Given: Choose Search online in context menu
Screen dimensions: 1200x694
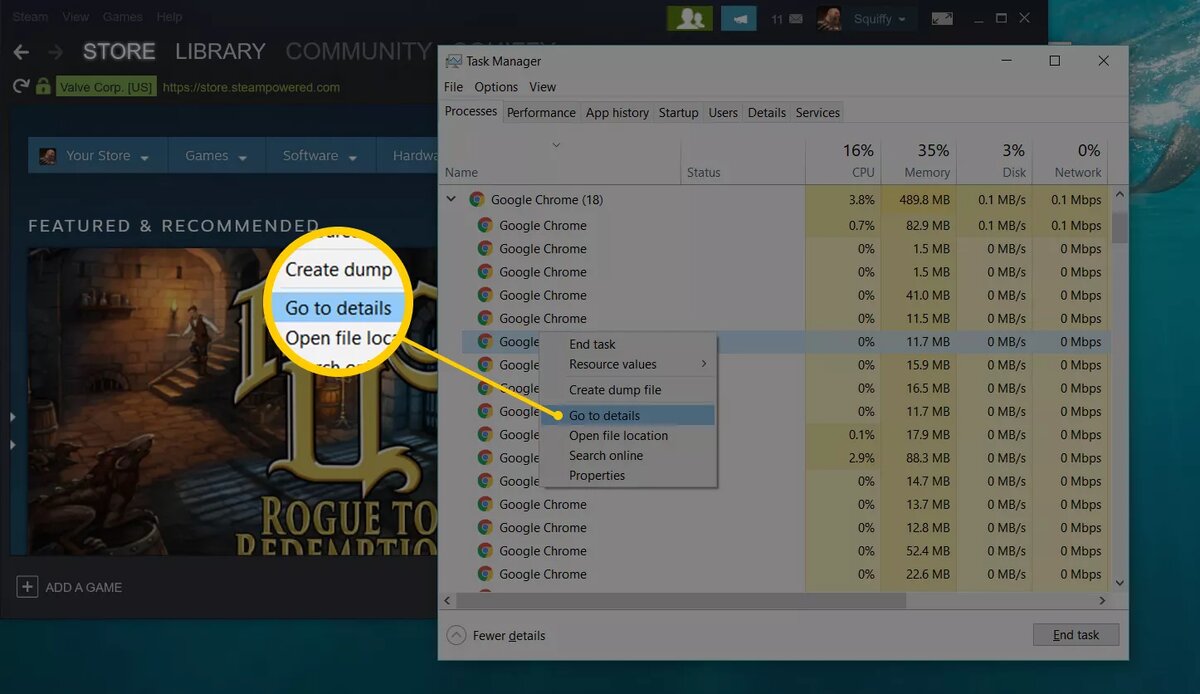Looking at the screenshot, I should click(628, 455).
